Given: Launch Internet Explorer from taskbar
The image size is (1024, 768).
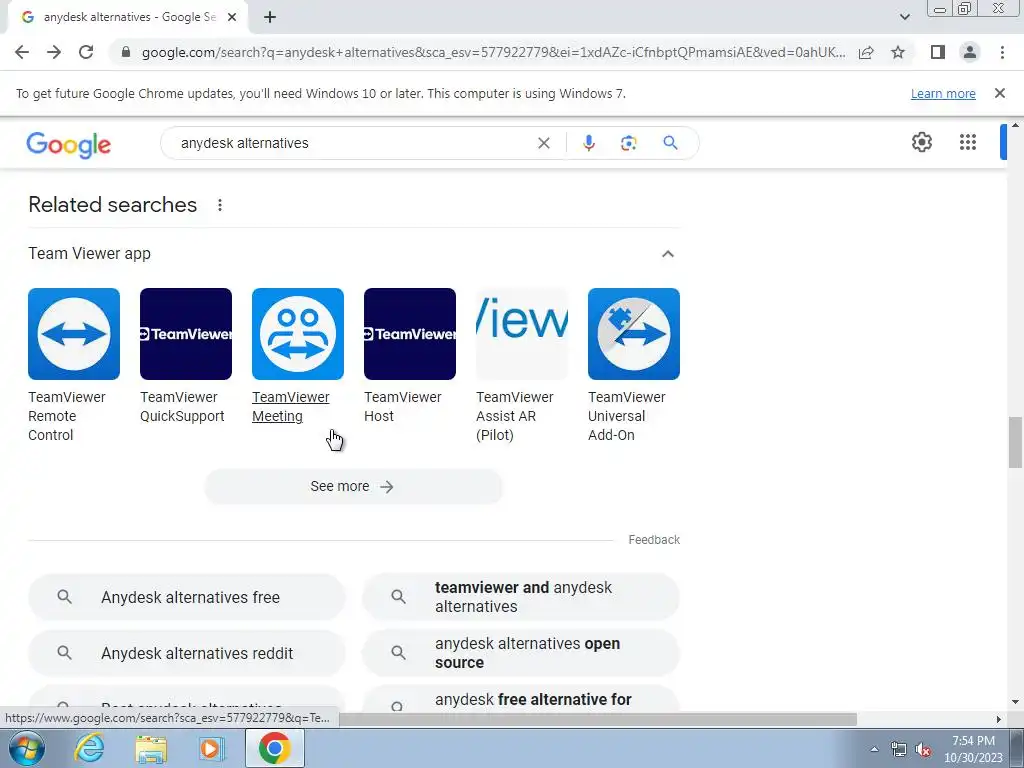Looking at the screenshot, I should (89, 748).
